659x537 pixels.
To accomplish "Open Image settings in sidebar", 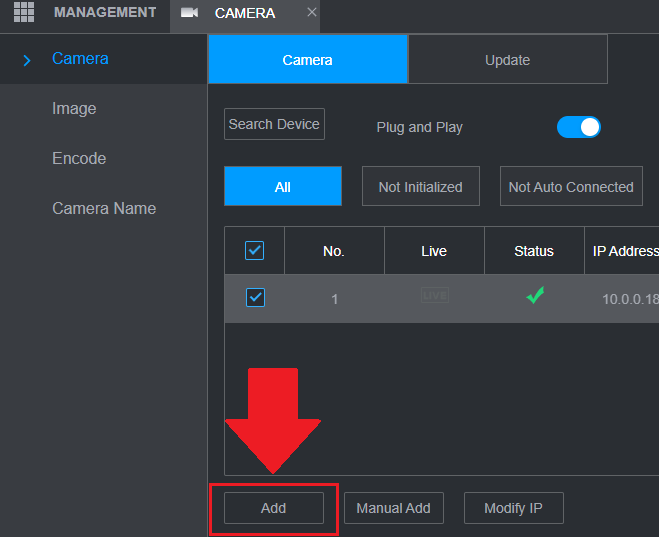I will point(74,108).
